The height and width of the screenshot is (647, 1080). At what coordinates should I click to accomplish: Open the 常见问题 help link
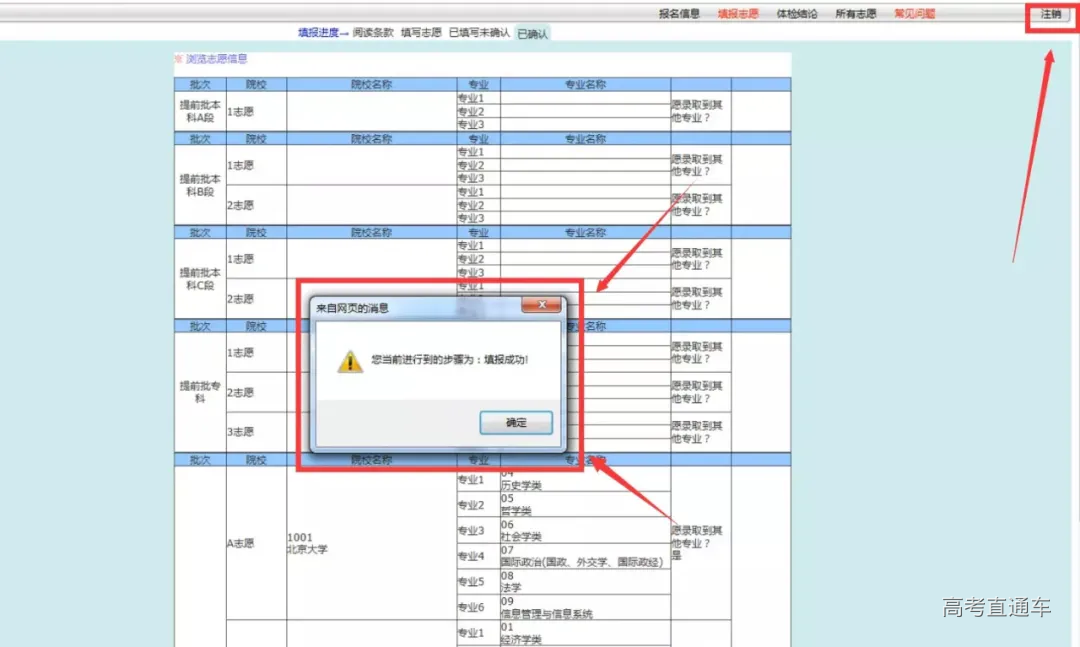point(914,14)
